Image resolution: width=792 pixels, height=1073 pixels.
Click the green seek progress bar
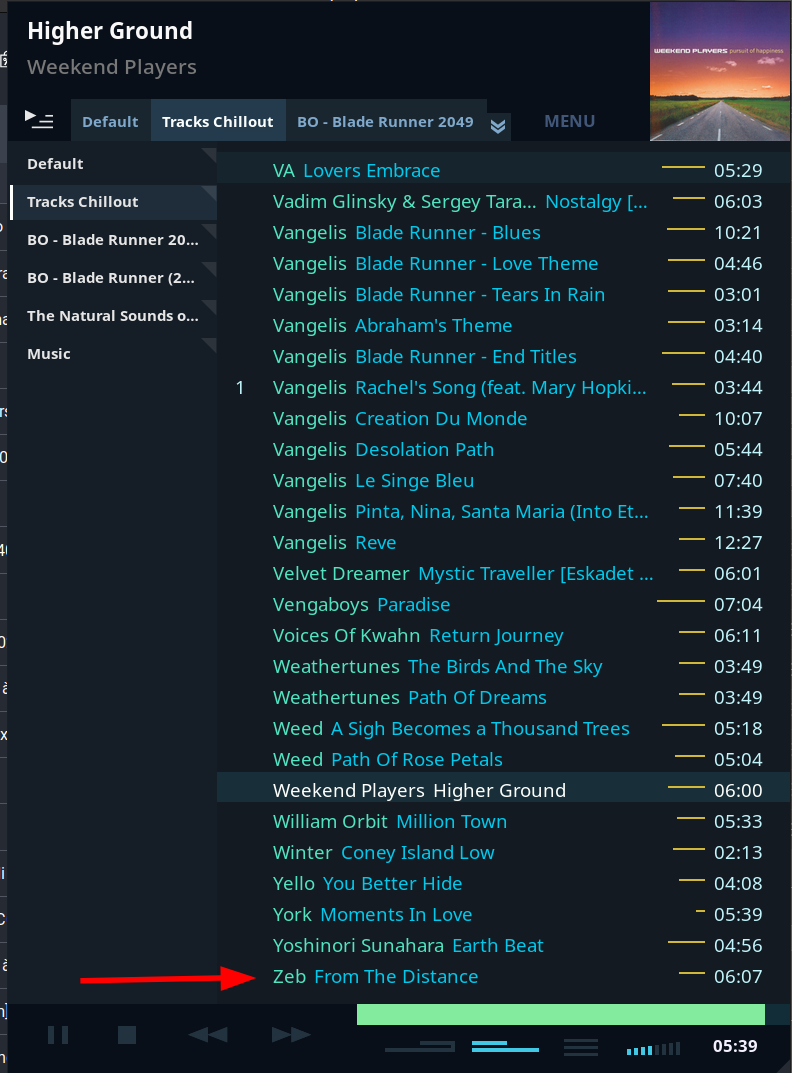[561, 1014]
